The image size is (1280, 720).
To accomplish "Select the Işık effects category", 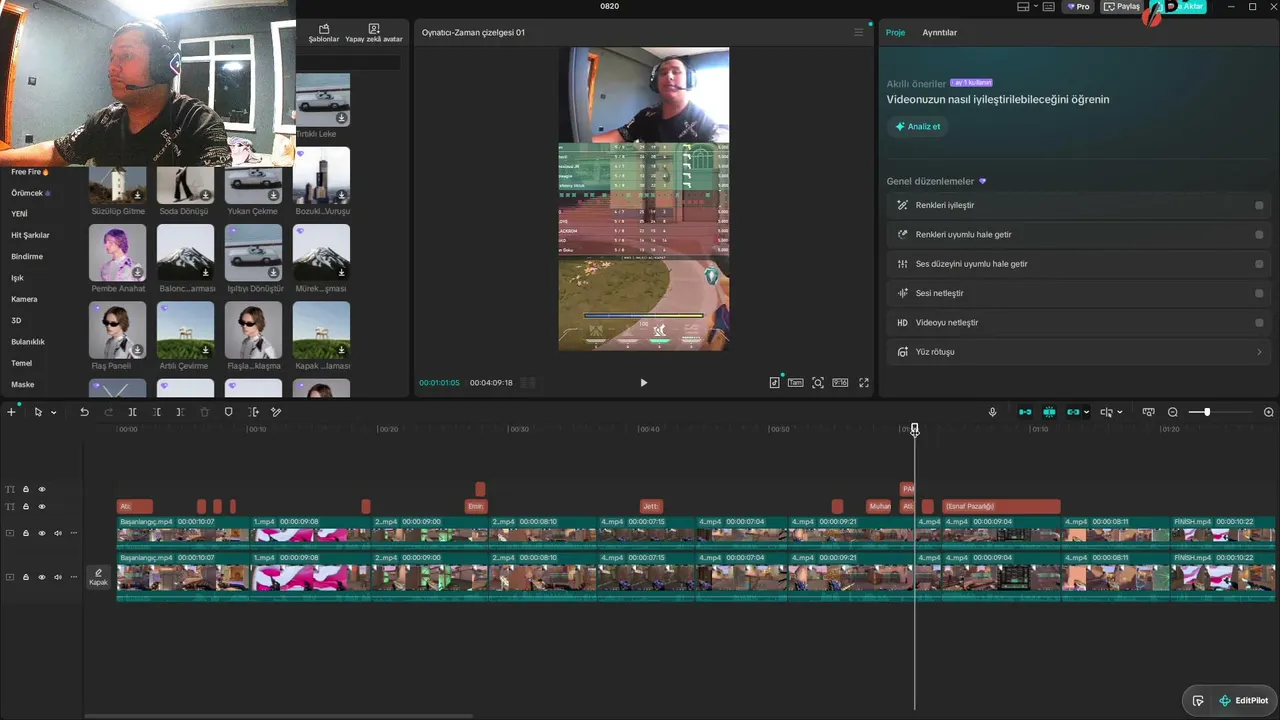I will 17,278.
